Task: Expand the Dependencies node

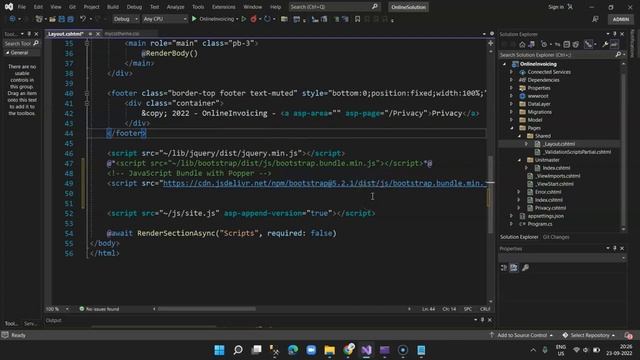Action: point(511,80)
